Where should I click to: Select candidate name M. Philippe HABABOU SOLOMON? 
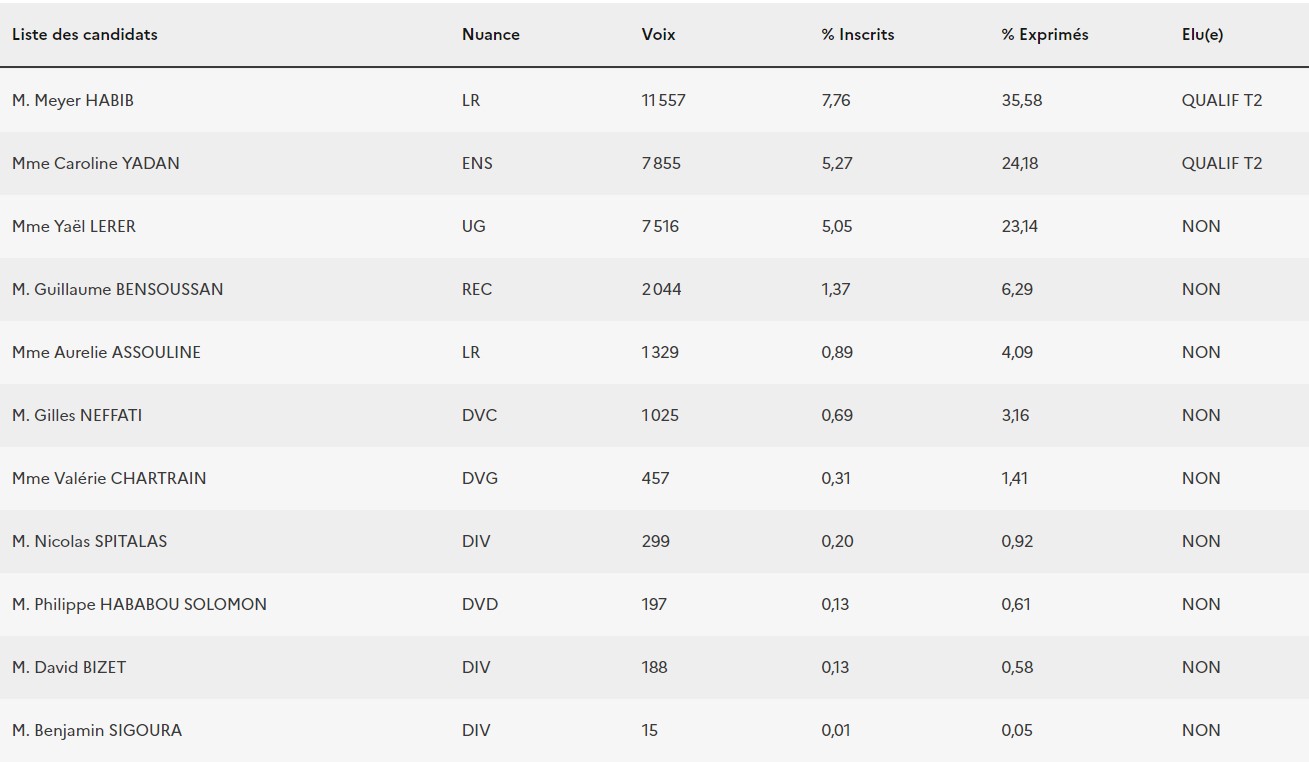tap(139, 604)
